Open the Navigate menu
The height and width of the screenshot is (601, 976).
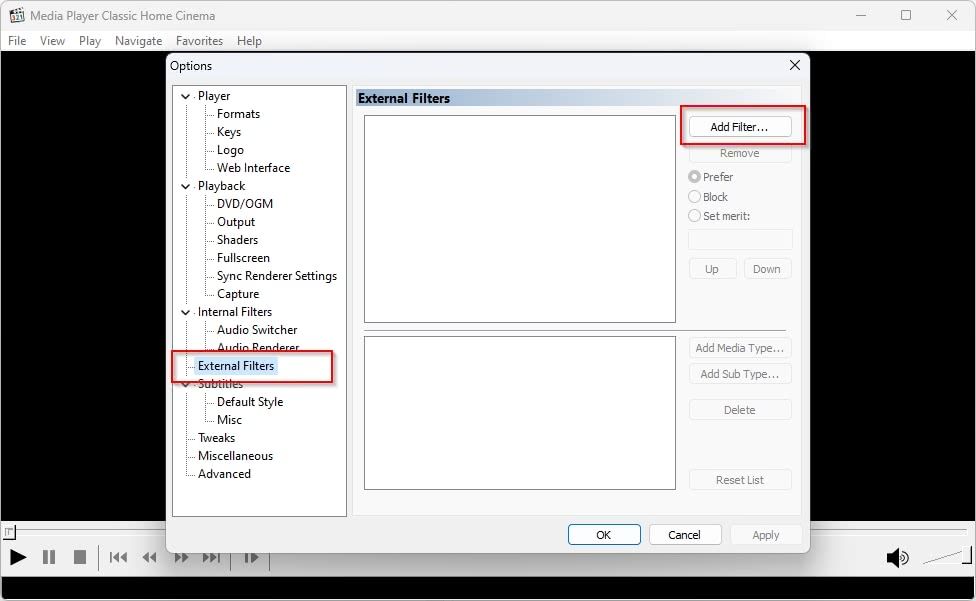(x=138, y=41)
